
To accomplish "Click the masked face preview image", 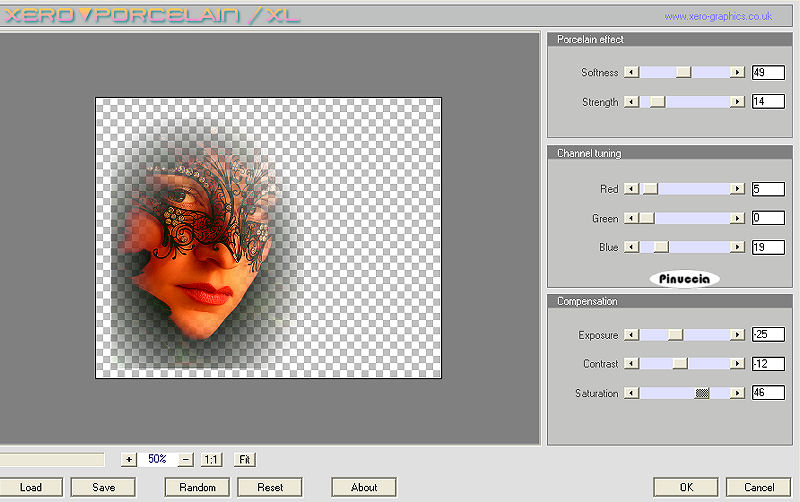I will pyautogui.click(x=268, y=238).
